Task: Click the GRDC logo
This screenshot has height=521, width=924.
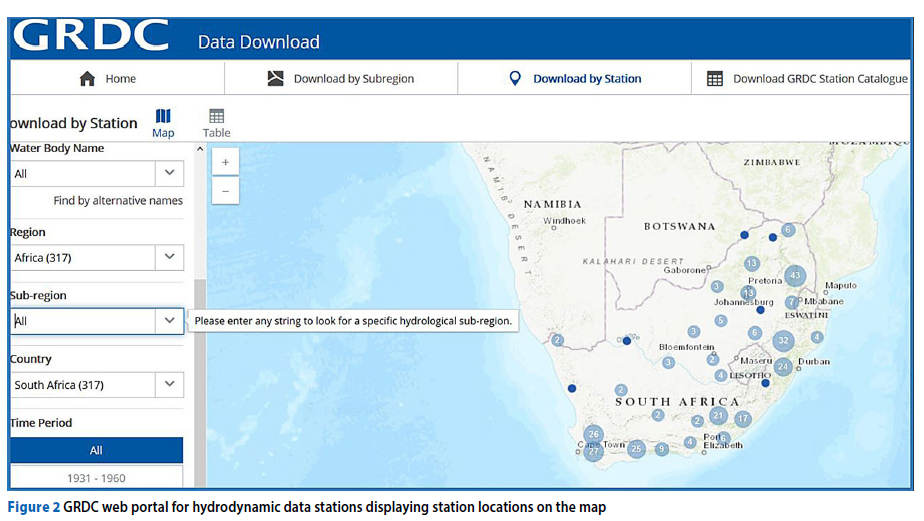Action: [91, 37]
